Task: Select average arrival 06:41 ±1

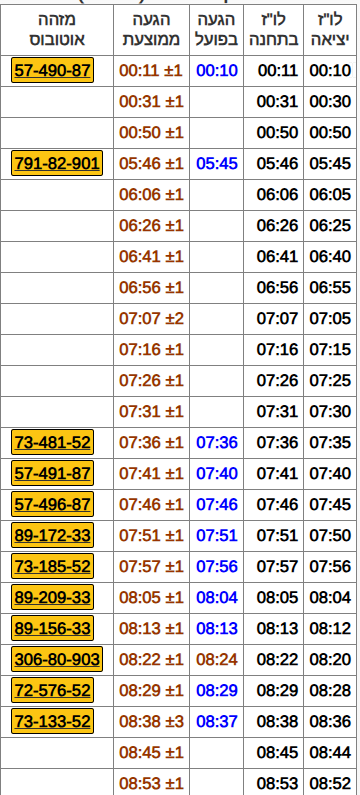Action: pos(152,257)
